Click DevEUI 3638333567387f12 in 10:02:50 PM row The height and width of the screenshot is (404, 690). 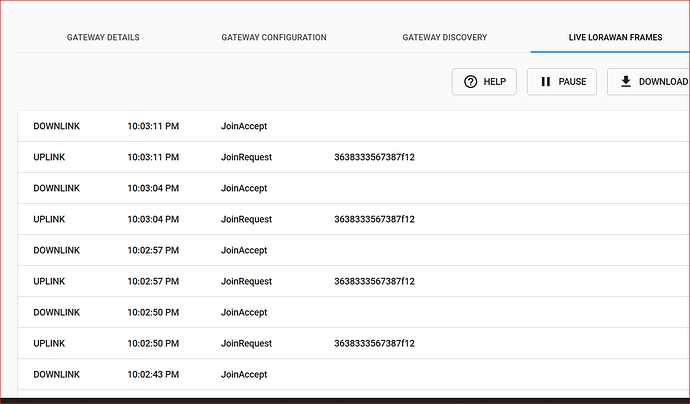(x=374, y=343)
